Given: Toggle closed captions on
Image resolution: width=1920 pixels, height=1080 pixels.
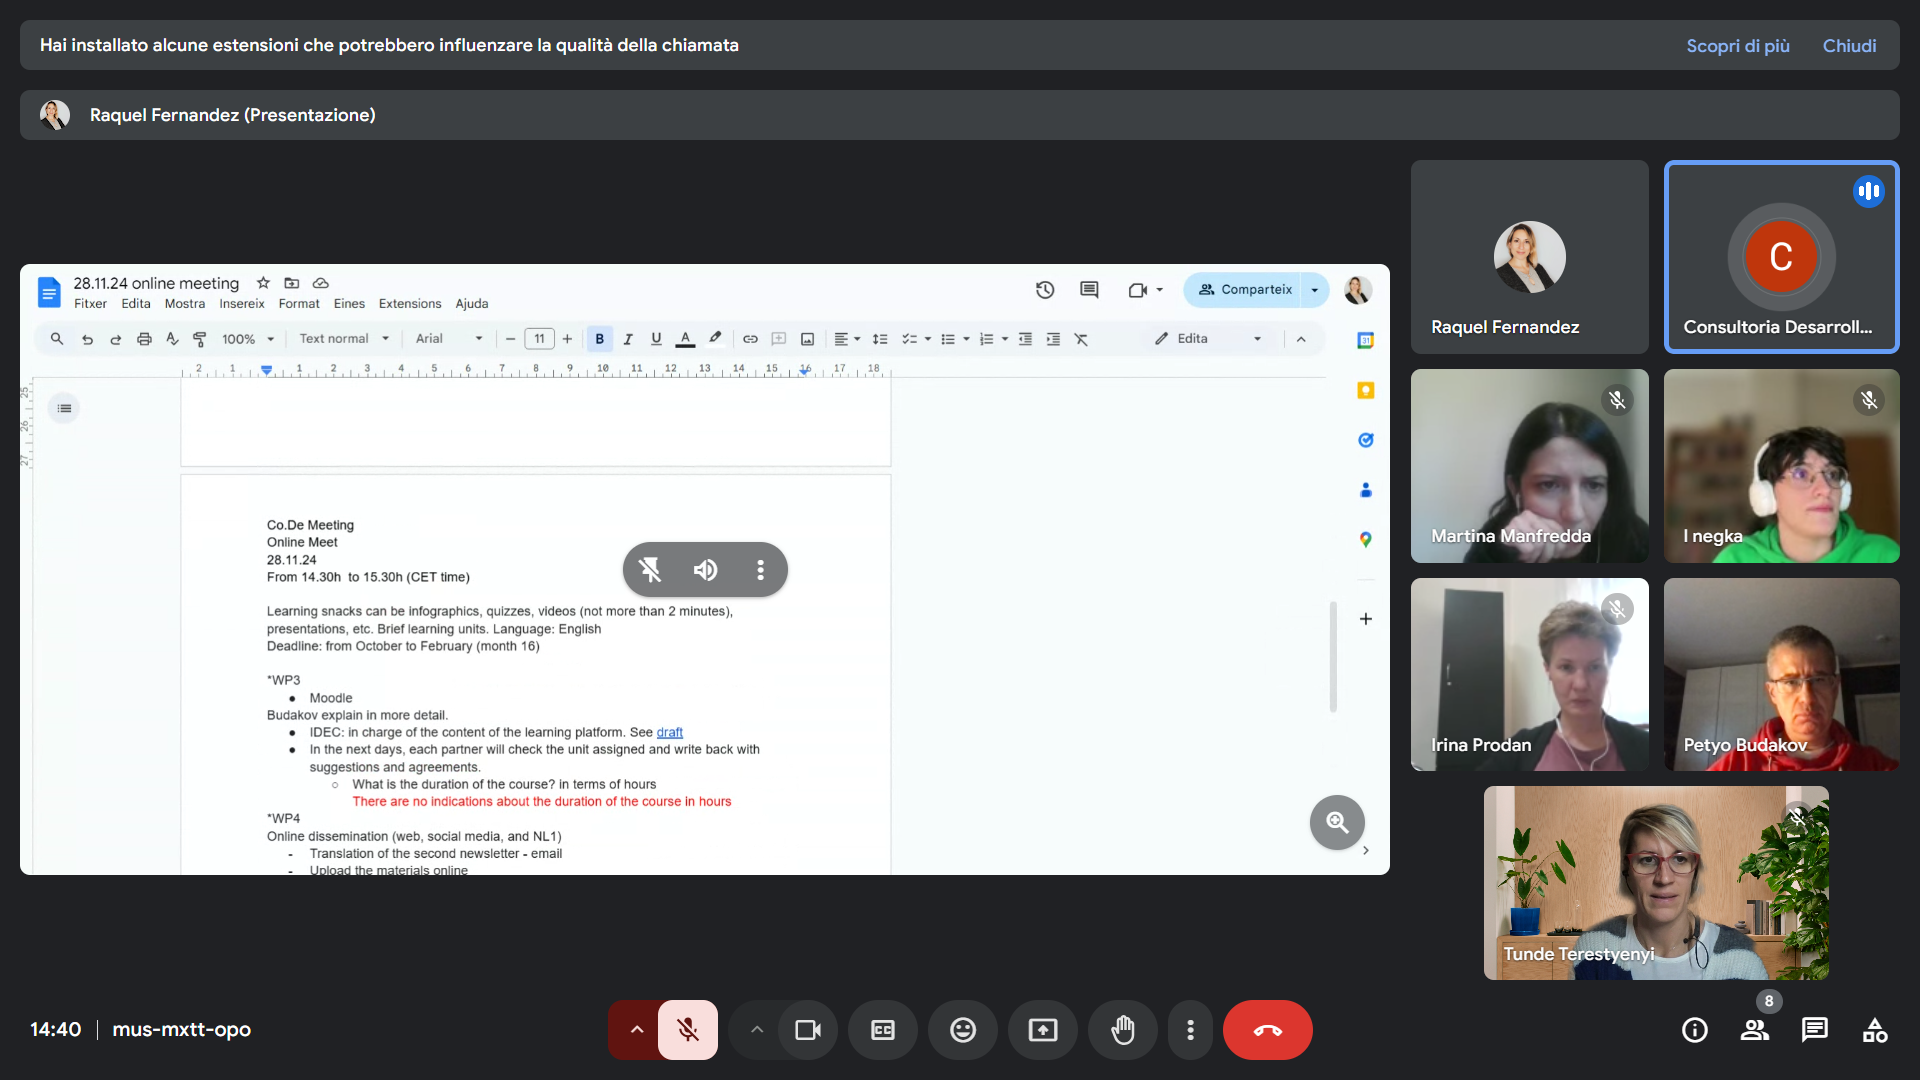Looking at the screenshot, I should click(882, 1030).
